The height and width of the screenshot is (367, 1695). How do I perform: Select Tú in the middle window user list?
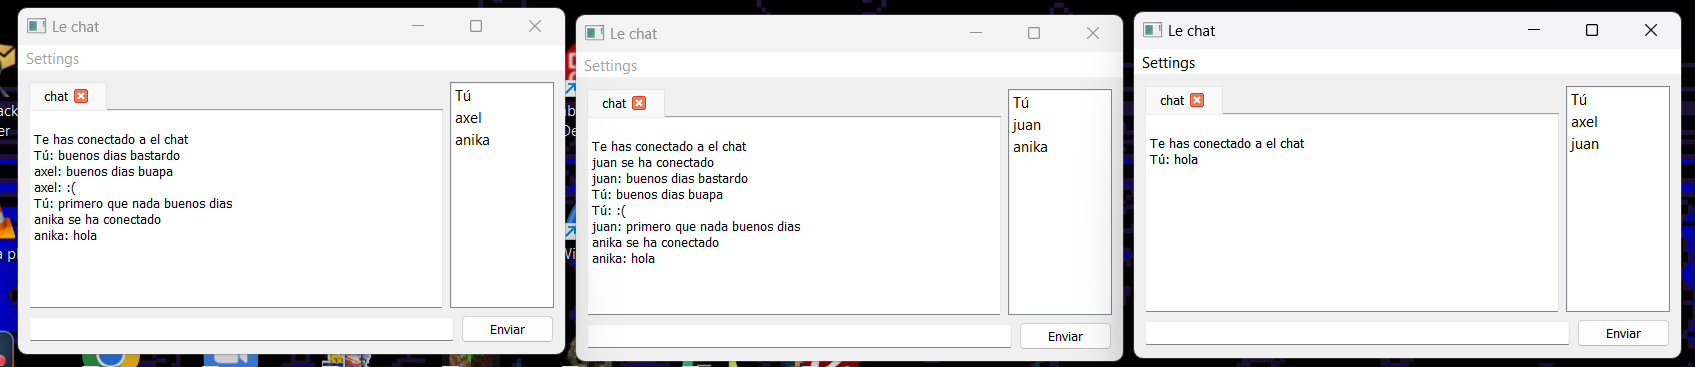point(1021,103)
